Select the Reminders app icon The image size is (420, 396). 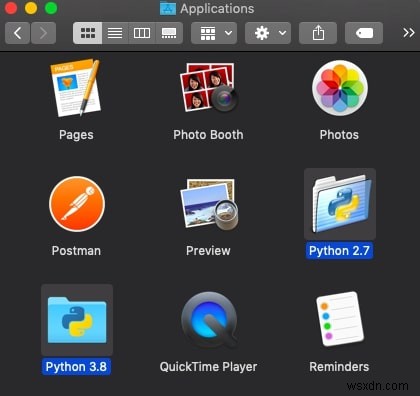340,319
